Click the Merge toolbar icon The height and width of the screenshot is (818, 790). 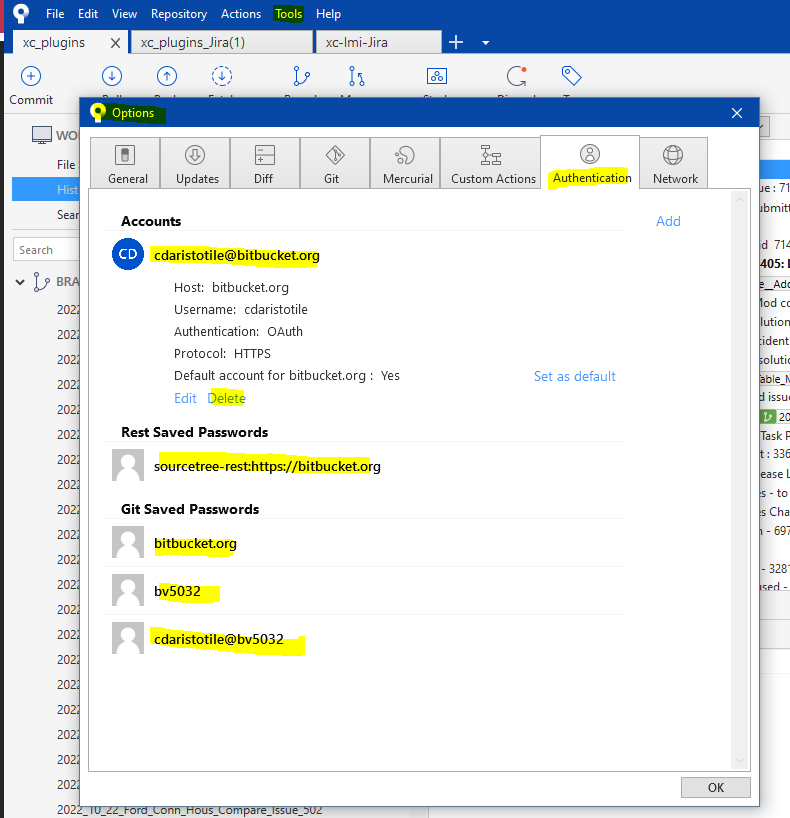[x=356, y=76]
